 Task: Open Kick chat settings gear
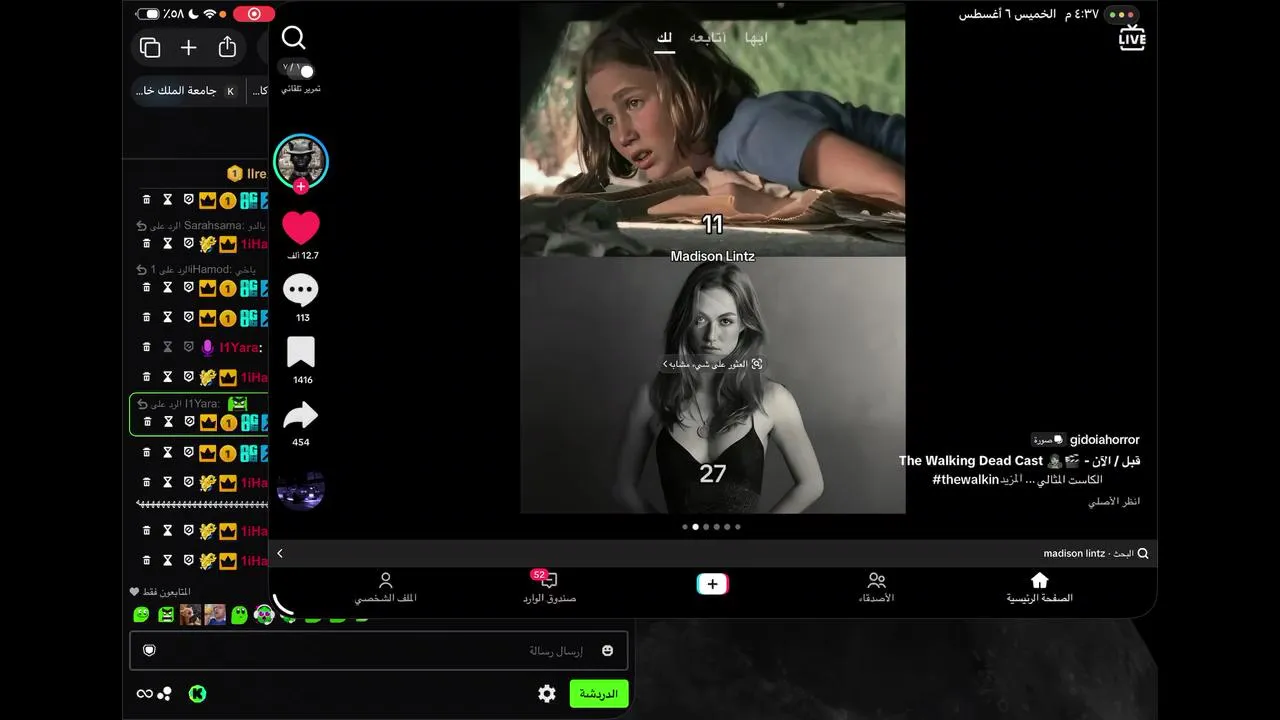pyautogui.click(x=547, y=693)
